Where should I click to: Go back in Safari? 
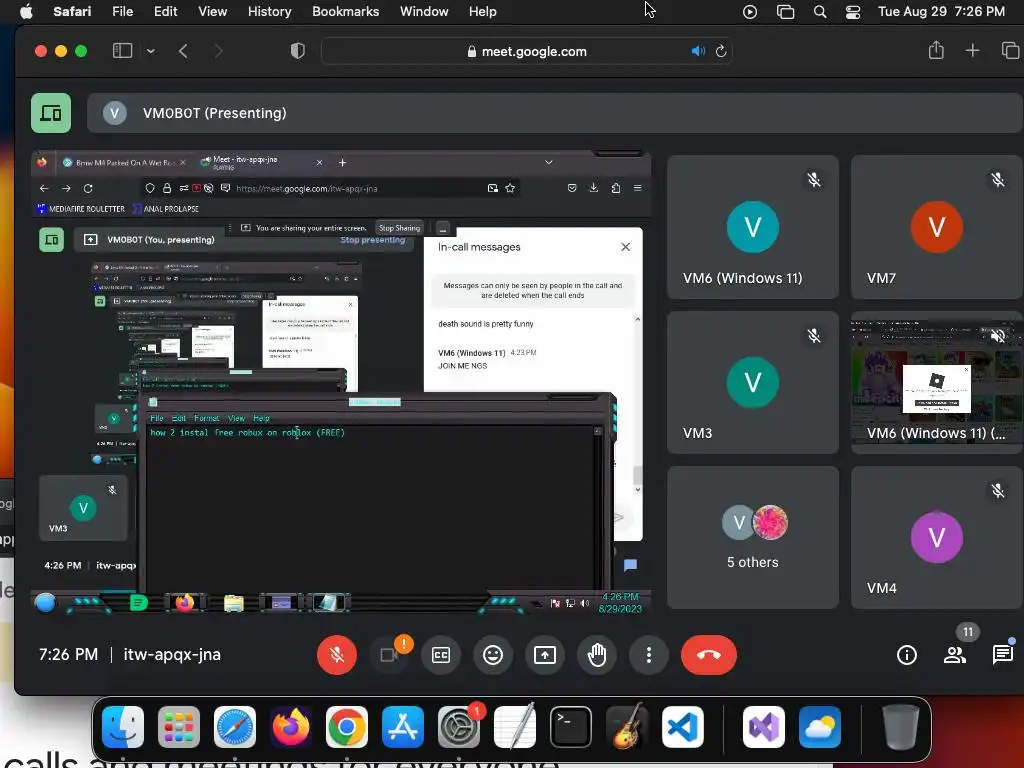[183, 51]
